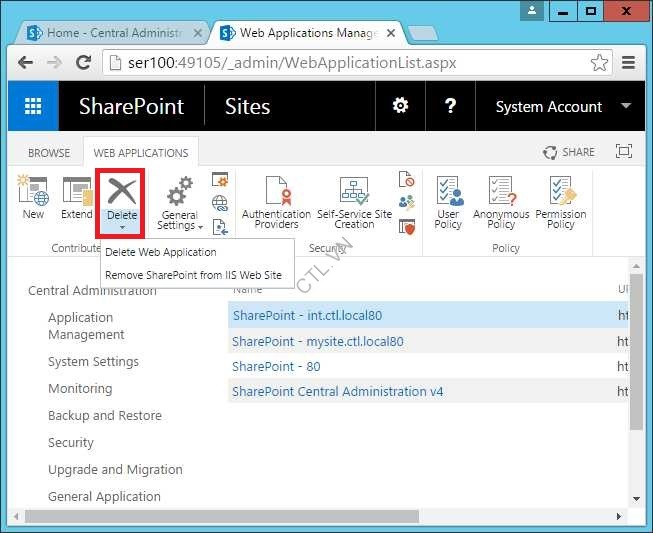Click the New web application icon

click(33, 197)
